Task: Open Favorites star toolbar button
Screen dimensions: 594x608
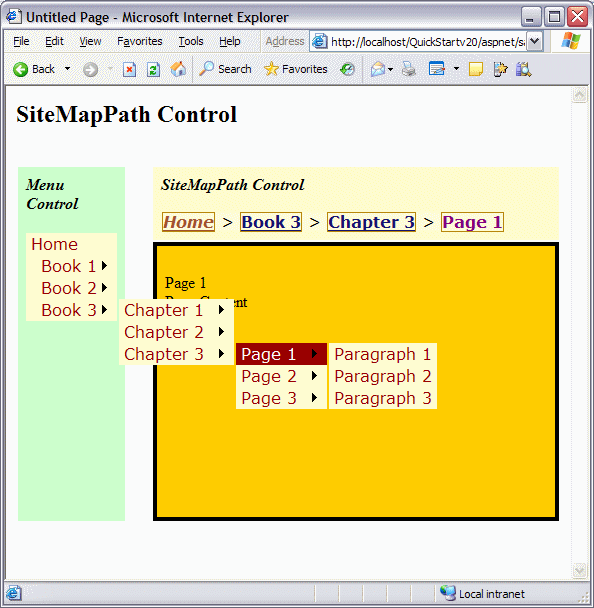Action: click(295, 69)
